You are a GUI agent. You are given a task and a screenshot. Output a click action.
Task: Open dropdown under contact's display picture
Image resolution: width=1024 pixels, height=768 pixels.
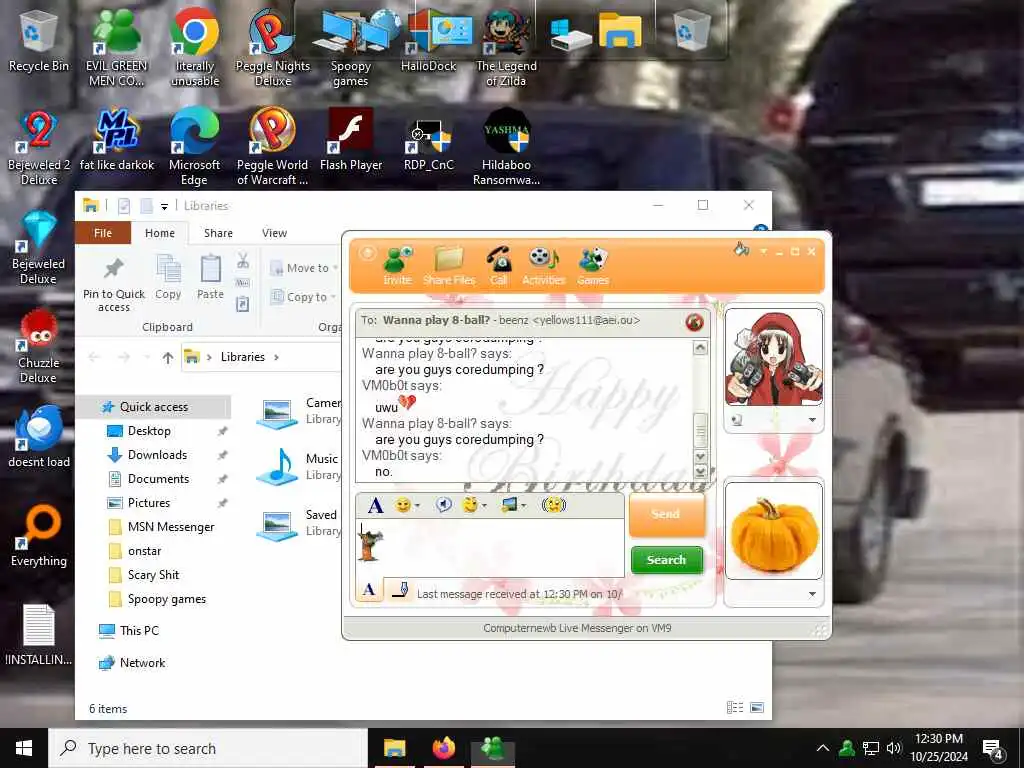812,420
